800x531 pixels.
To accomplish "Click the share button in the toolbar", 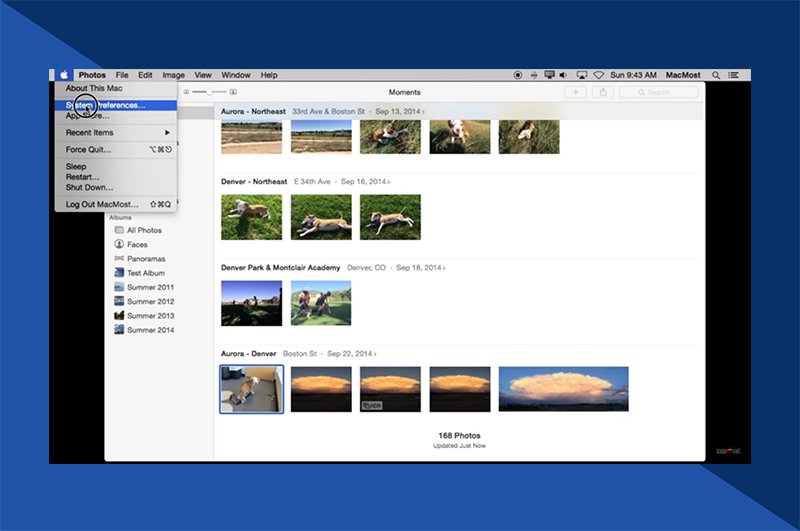I will coord(603,92).
